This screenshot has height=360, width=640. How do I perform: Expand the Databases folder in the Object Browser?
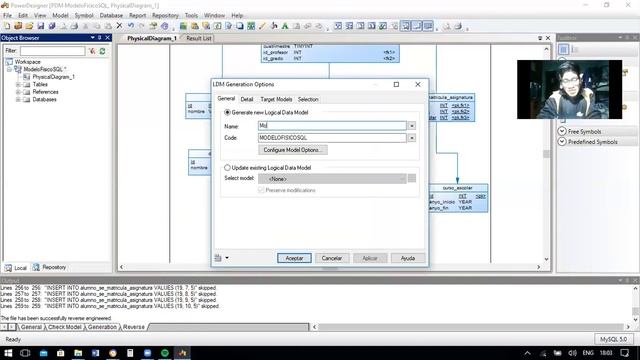18,99
